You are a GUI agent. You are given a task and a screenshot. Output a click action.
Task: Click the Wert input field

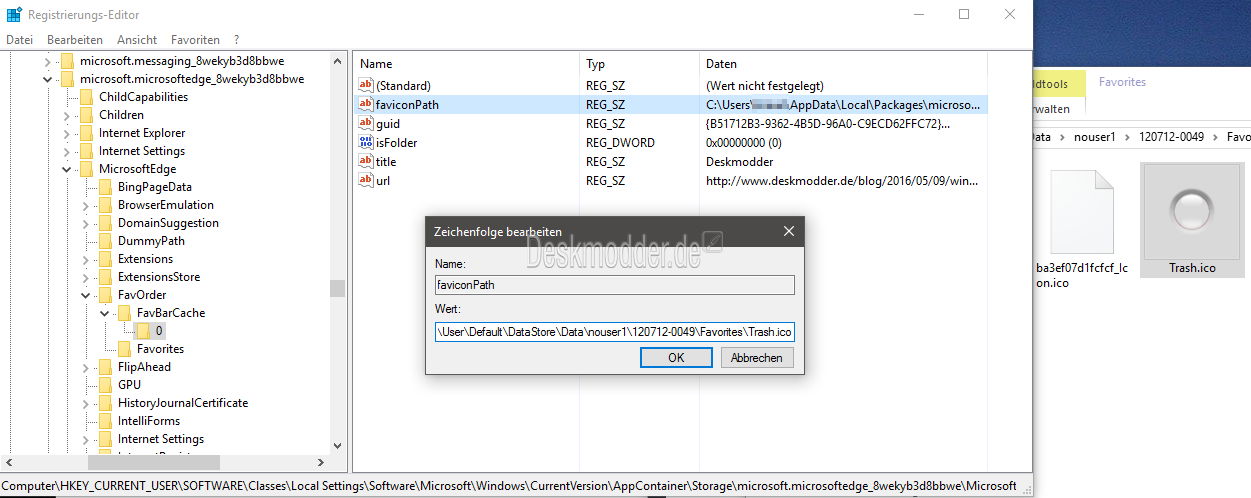[x=615, y=331]
